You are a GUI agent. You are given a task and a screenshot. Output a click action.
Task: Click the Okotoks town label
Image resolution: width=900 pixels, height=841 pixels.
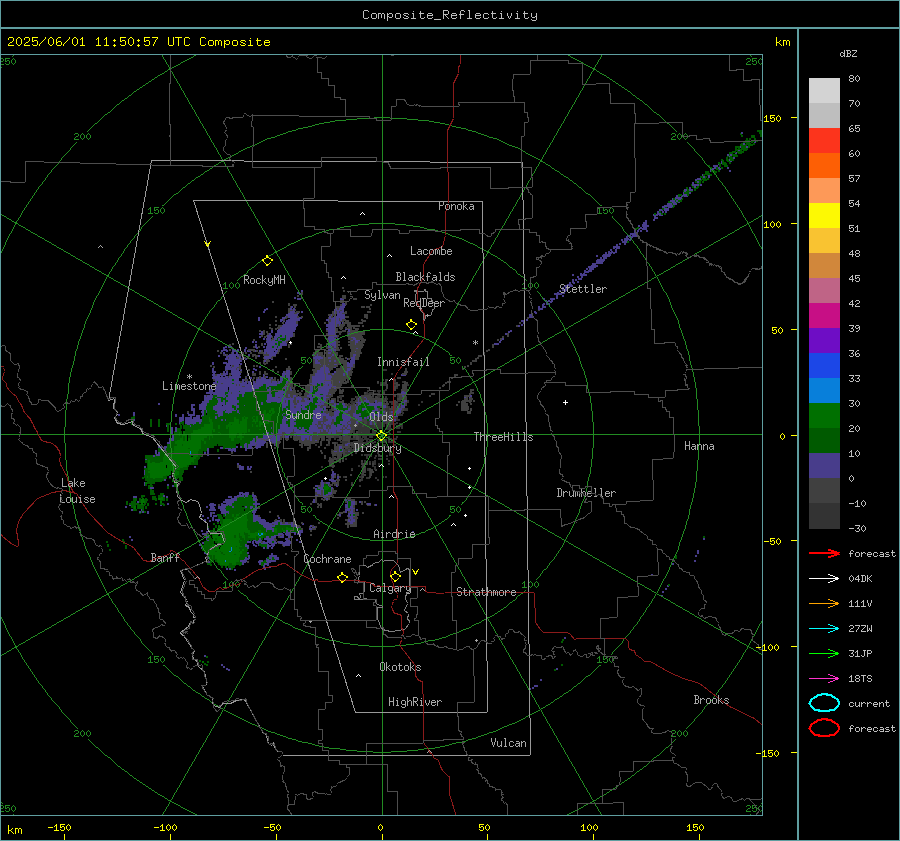400,667
